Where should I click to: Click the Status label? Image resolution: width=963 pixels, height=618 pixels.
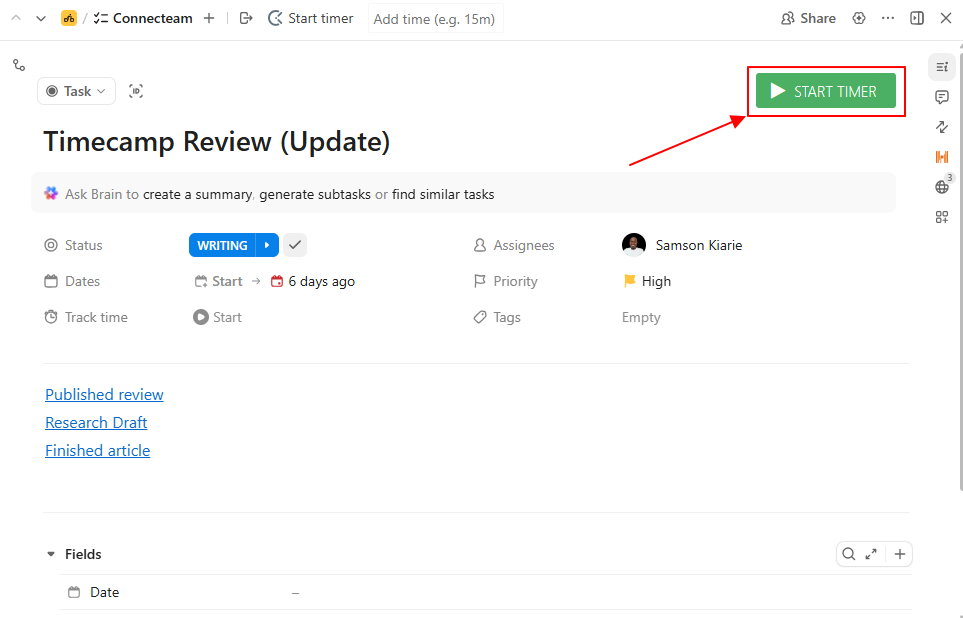(x=84, y=245)
